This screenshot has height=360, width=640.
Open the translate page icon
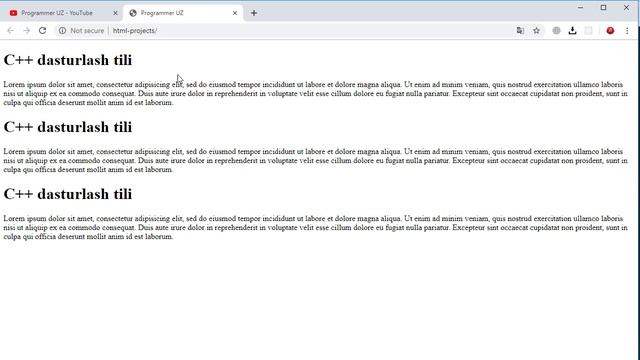pos(520,31)
